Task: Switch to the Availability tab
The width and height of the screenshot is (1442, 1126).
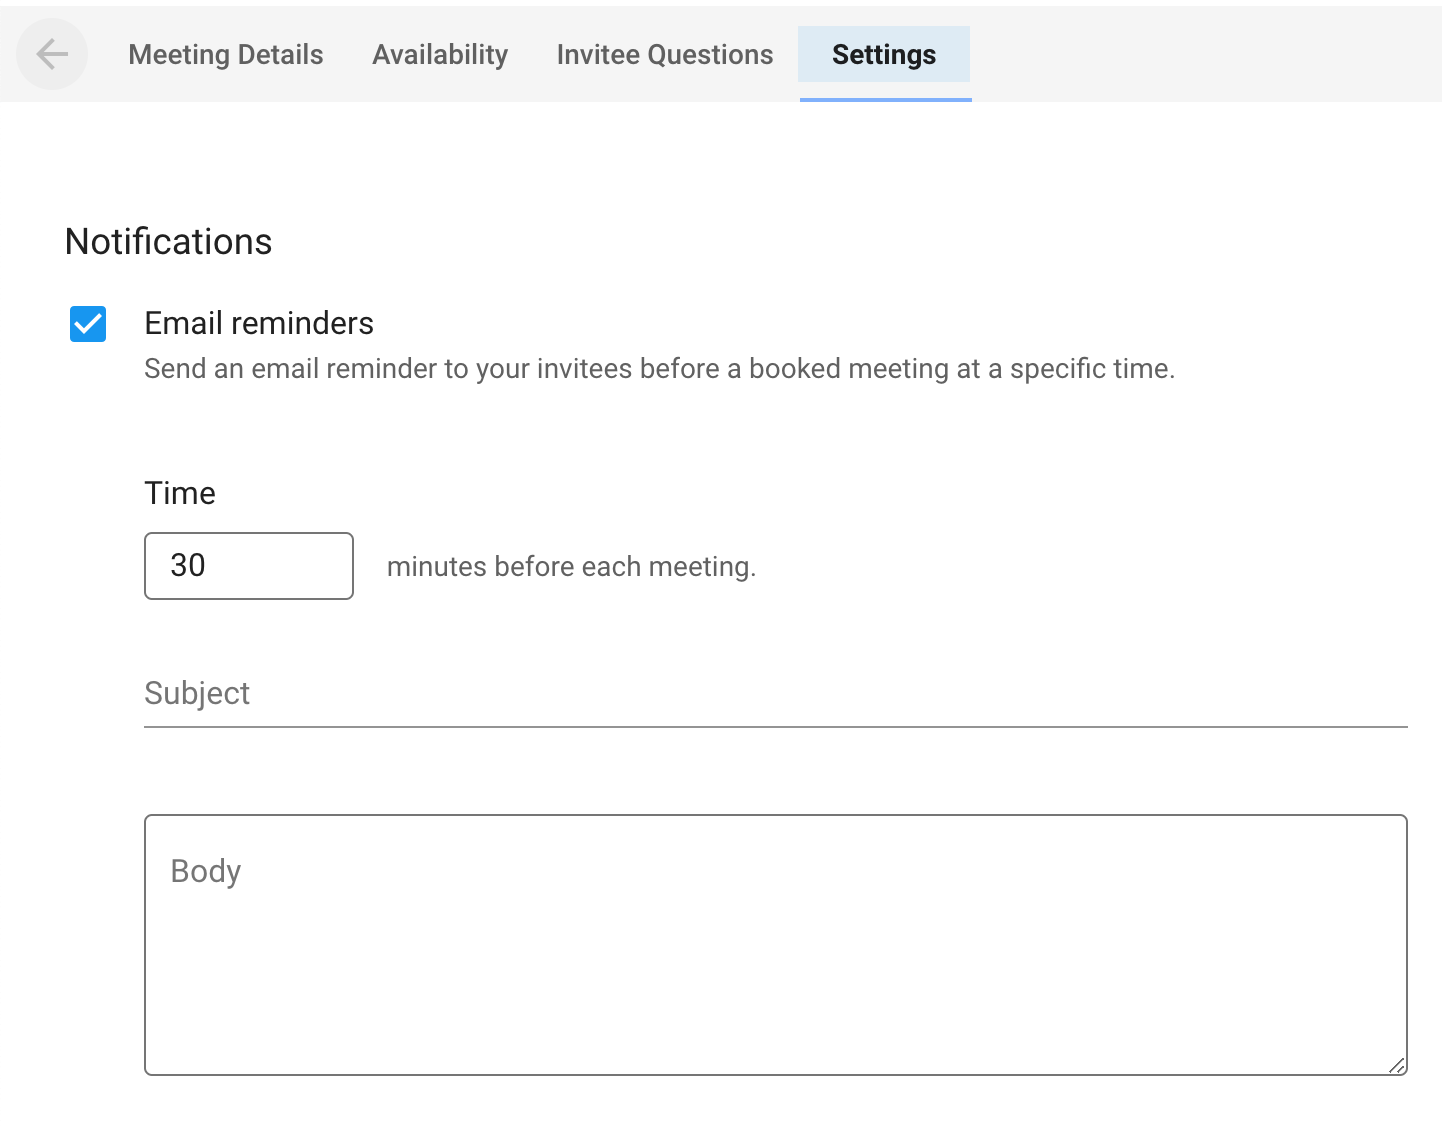Action: click(440, 54)
